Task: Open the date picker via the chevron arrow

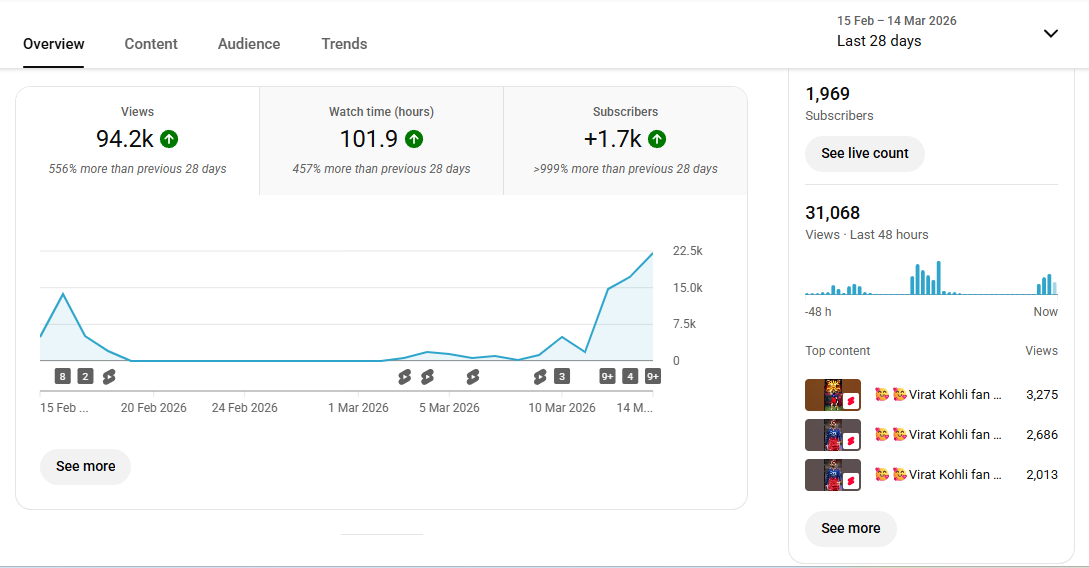Action: (1050, 33)
